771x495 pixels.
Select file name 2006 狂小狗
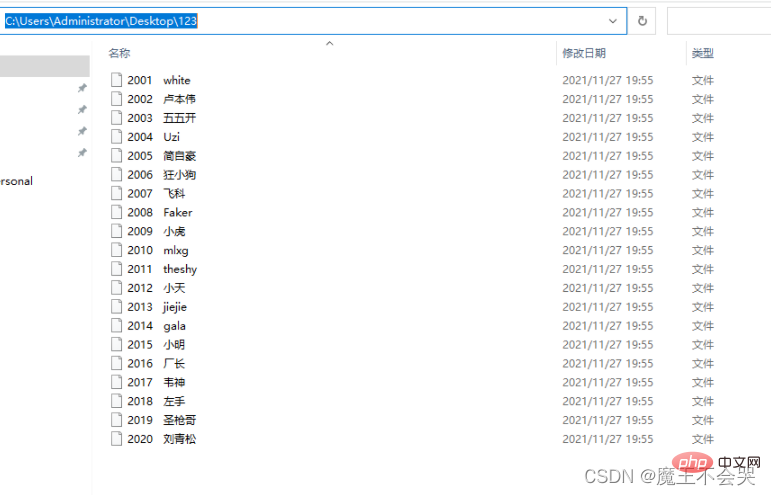162,175
